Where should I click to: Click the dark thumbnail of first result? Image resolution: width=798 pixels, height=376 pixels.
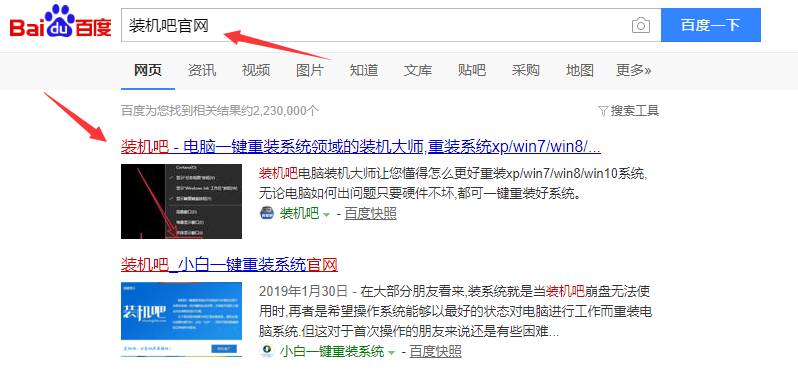pyautogui.click(x=181, y=201)
